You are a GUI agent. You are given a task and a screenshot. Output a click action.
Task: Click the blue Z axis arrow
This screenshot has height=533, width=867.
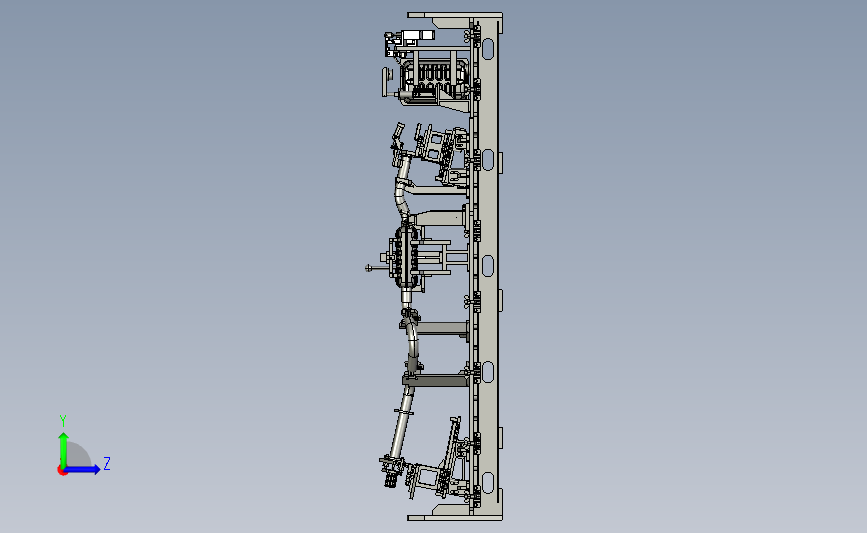(83, 469)
